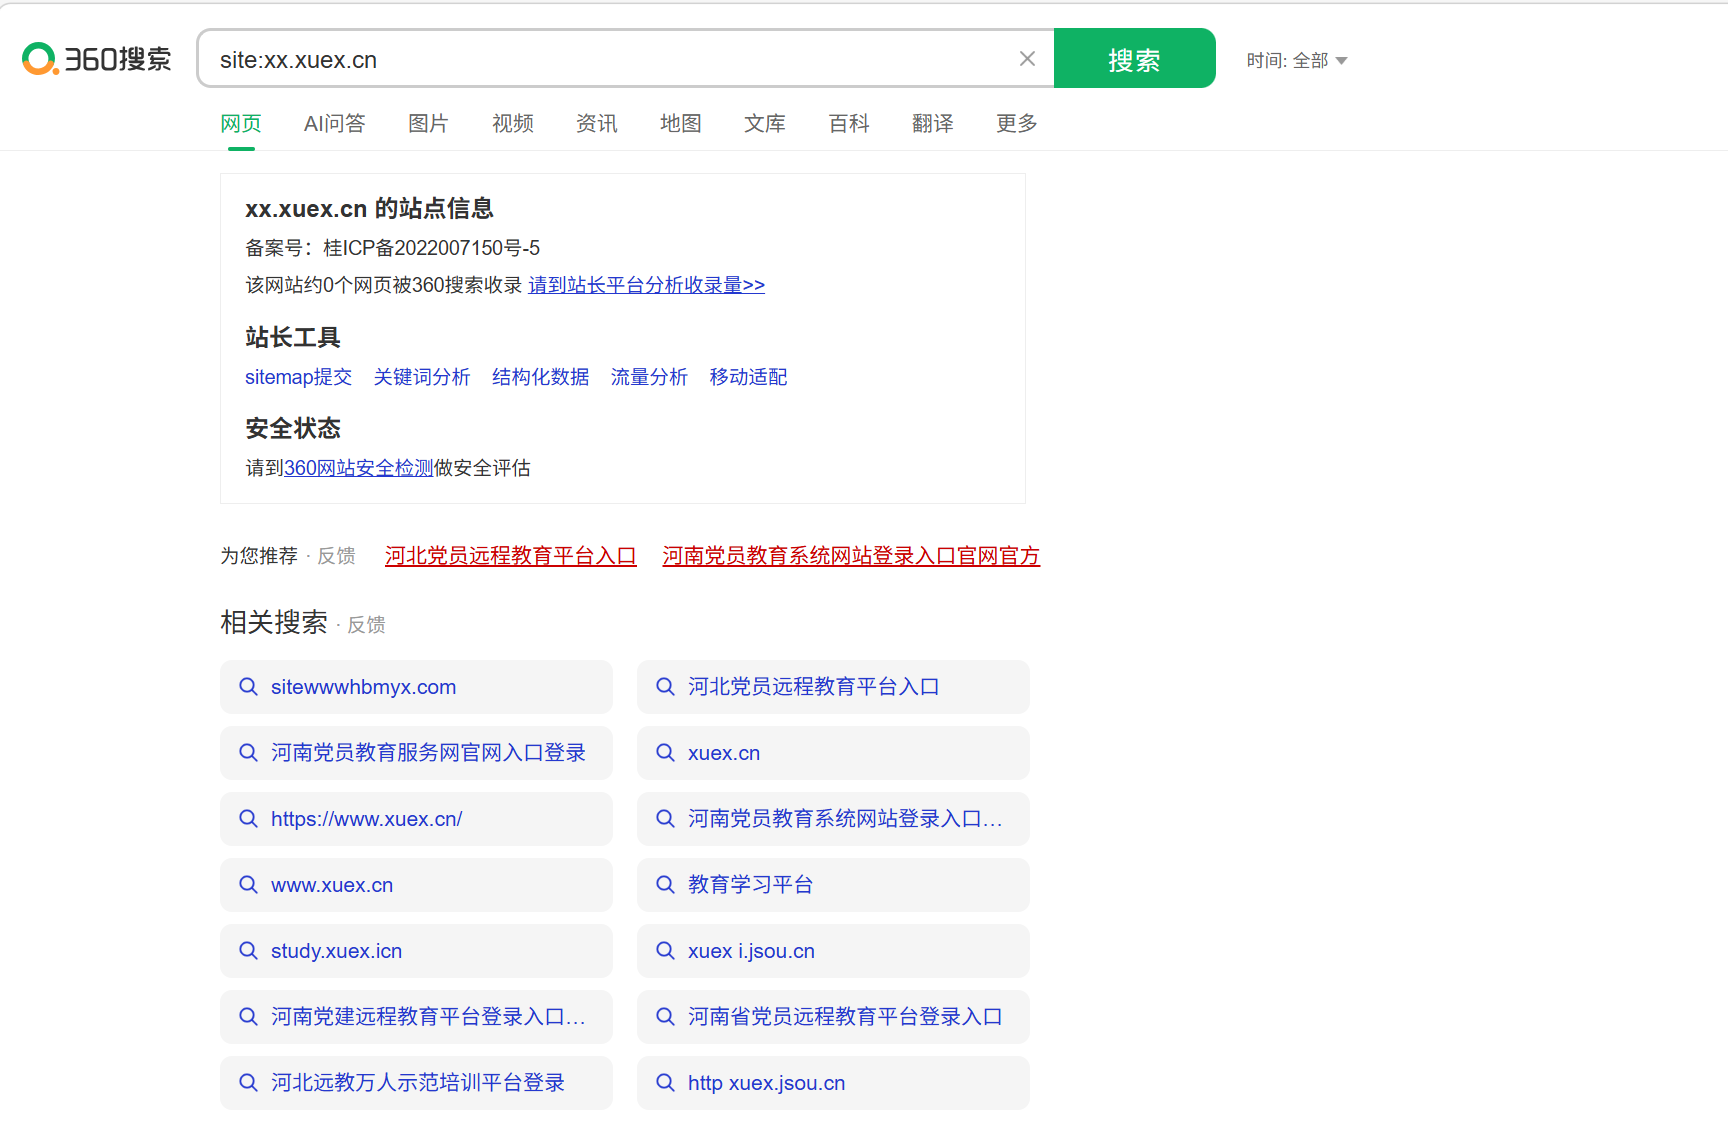Screen dimensions: 1728x1144
Task: Search related term https://www.xuex.cn/
Action: pyautogui.click(x=416, y=819)
